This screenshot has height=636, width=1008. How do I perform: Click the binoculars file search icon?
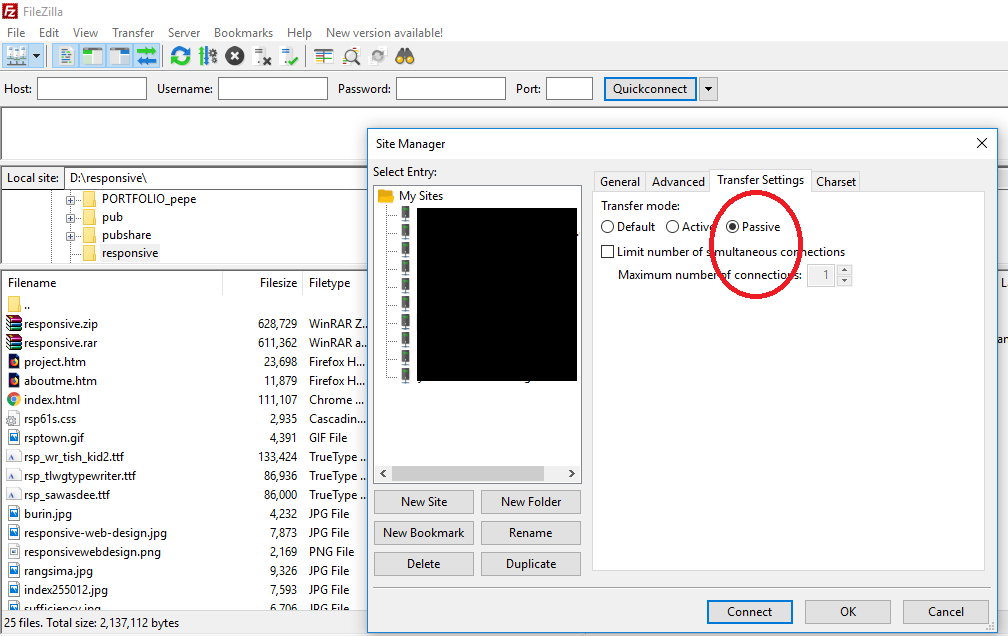pyautogui.click(x=405, y=56)
